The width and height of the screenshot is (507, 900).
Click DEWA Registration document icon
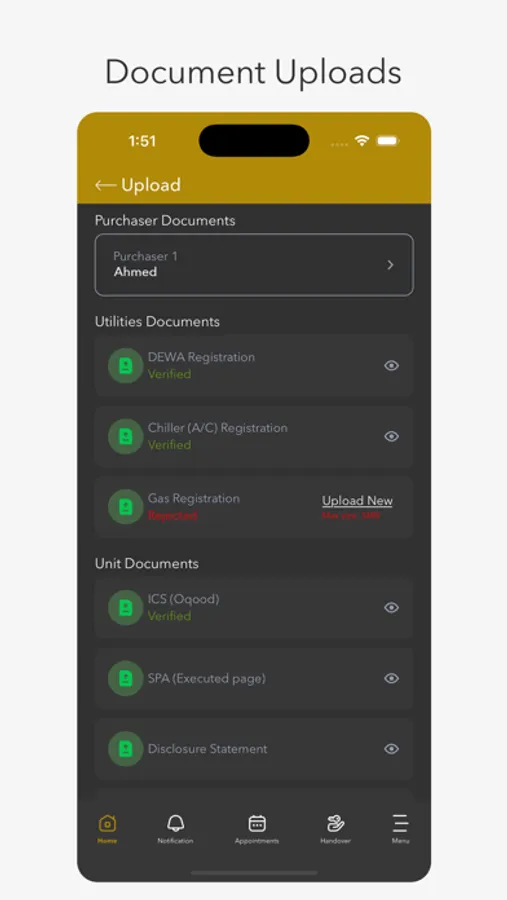pyautogui.click(x=126, y=366)
